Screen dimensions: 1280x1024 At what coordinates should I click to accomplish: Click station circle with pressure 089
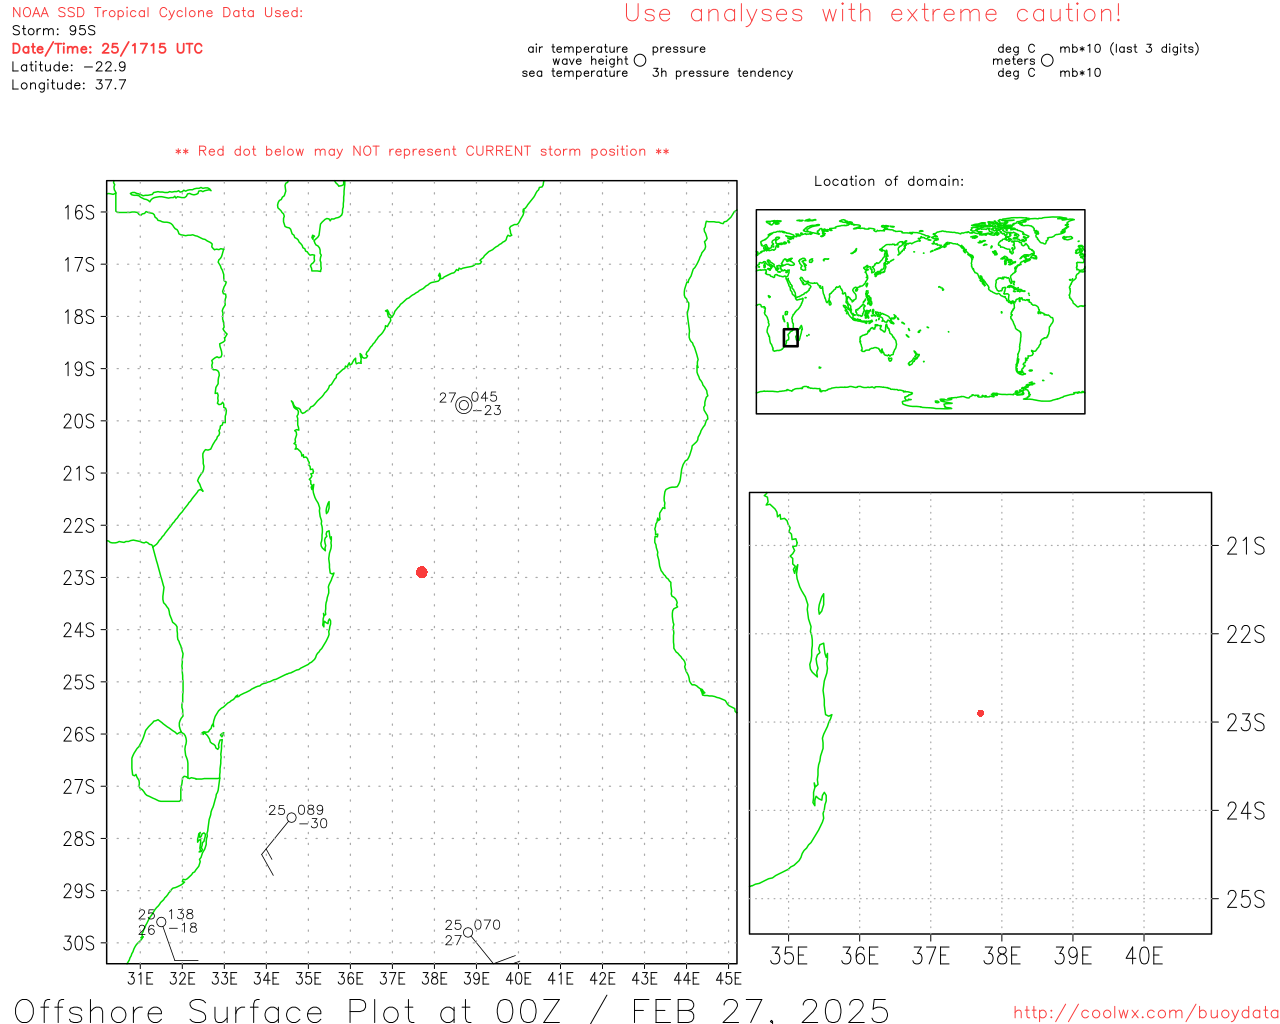tap(291, 817)
